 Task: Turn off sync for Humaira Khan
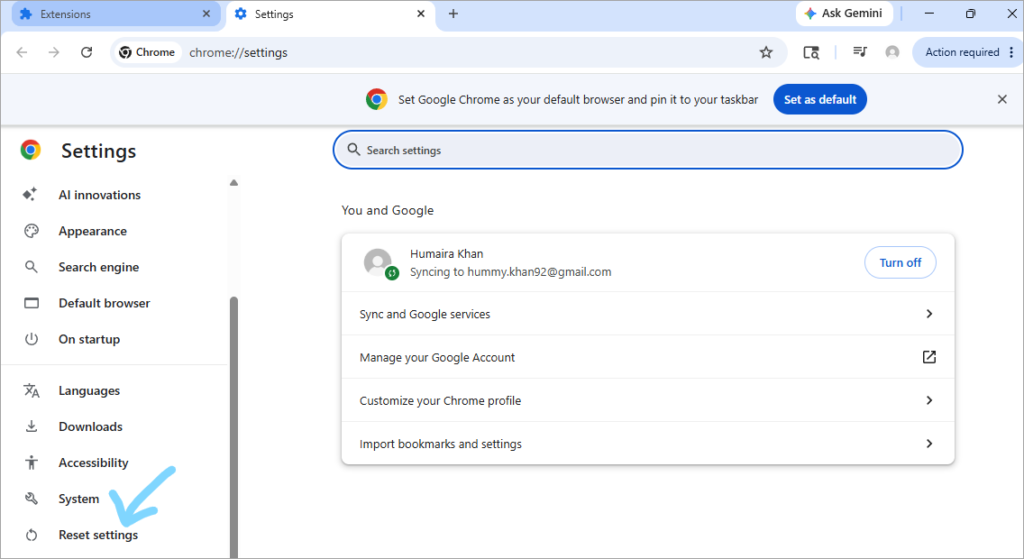point(900,263)
